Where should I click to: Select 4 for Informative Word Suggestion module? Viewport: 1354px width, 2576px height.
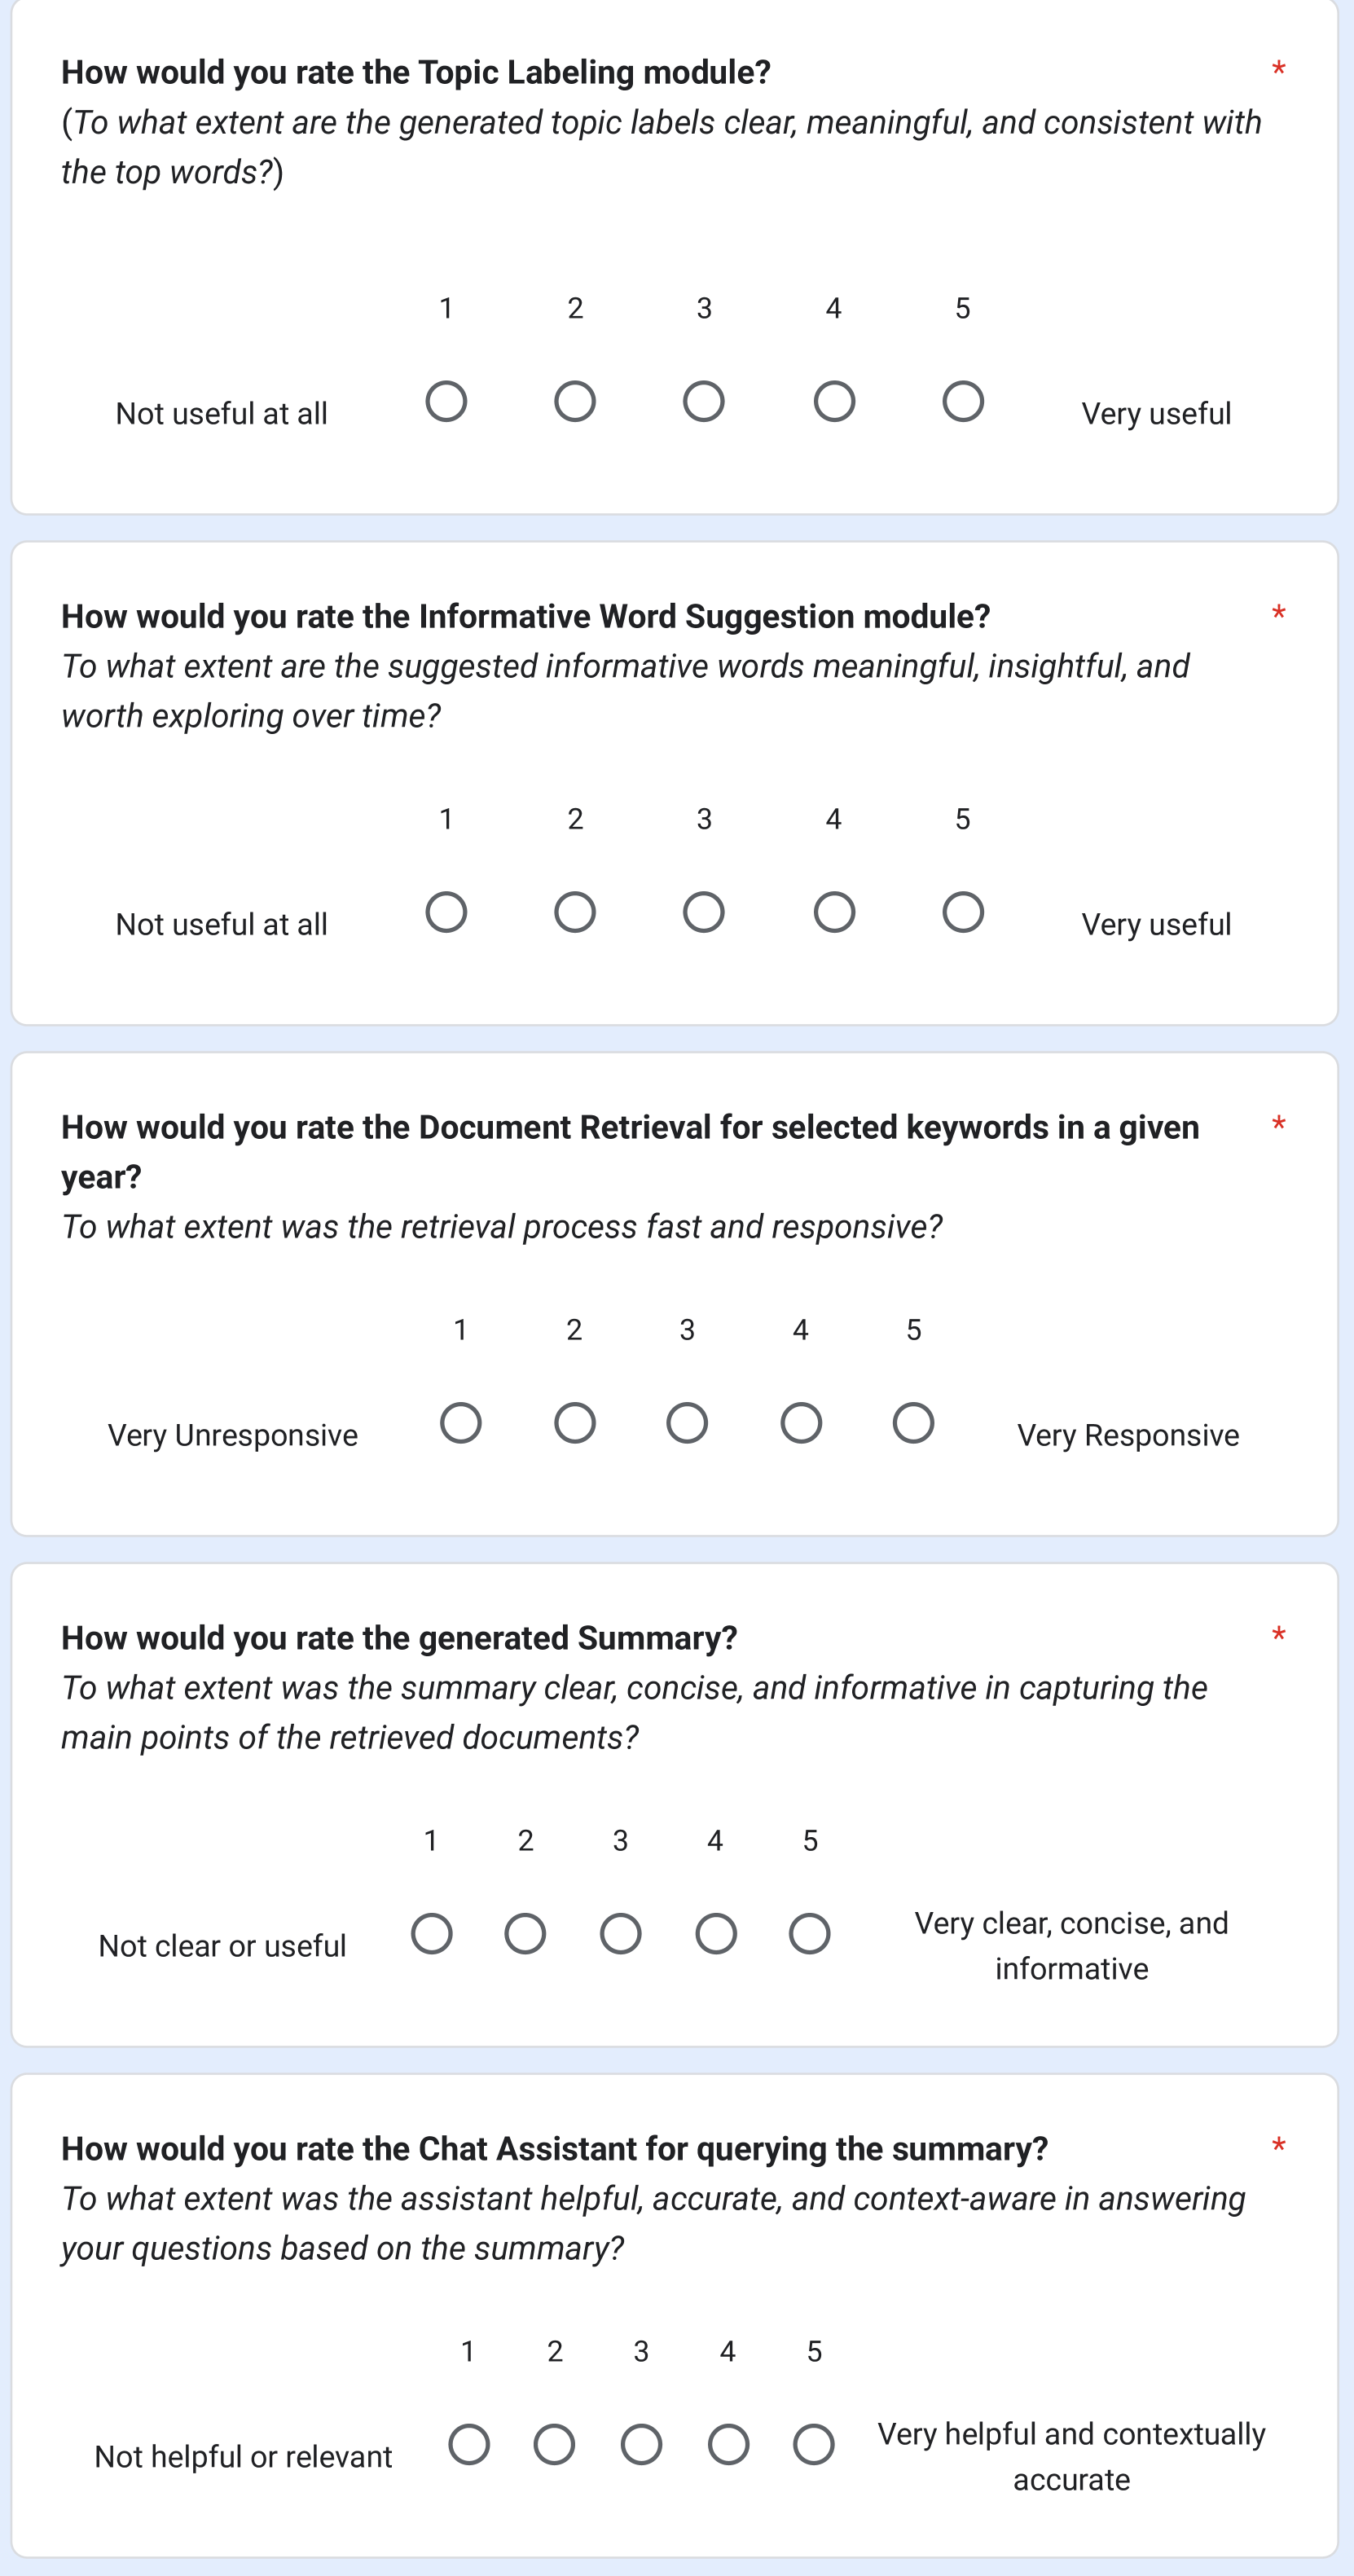[x=834, y=912]
